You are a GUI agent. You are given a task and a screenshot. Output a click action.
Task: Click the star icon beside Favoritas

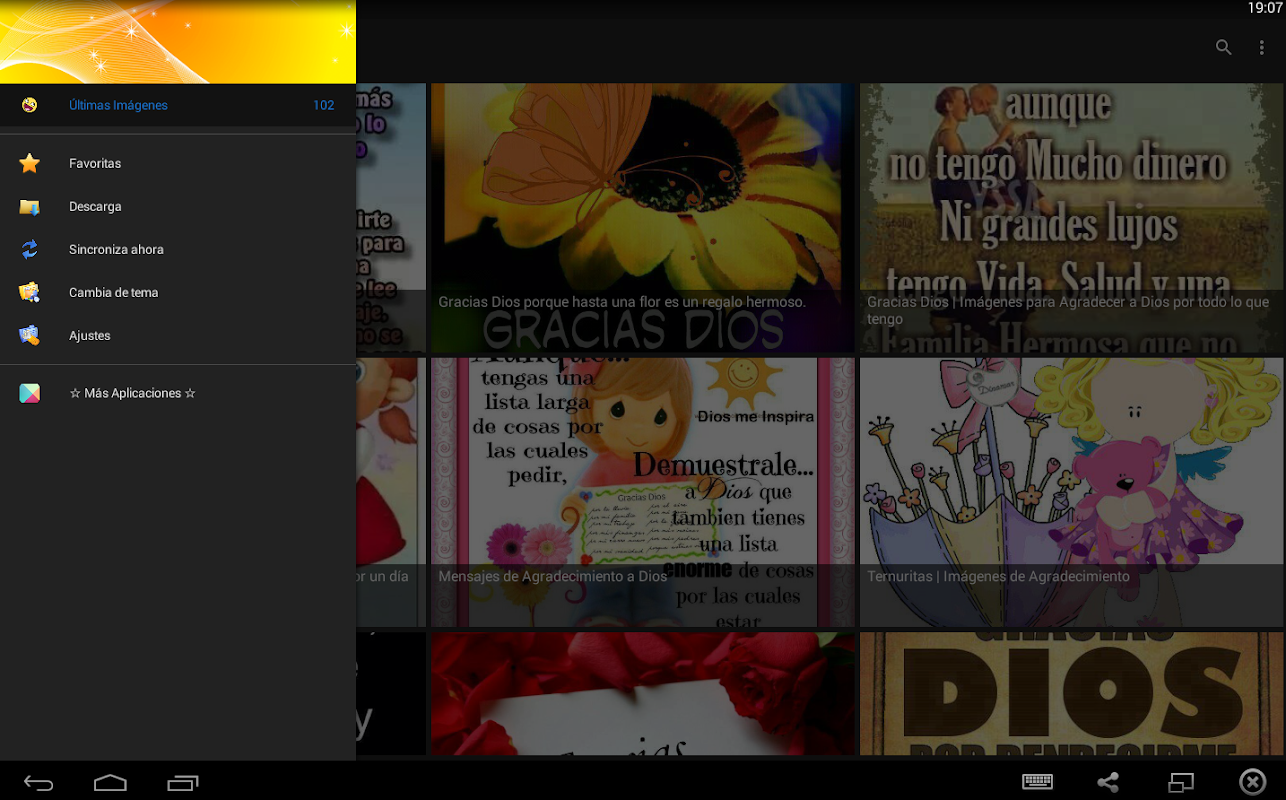[x=30, y=163]
